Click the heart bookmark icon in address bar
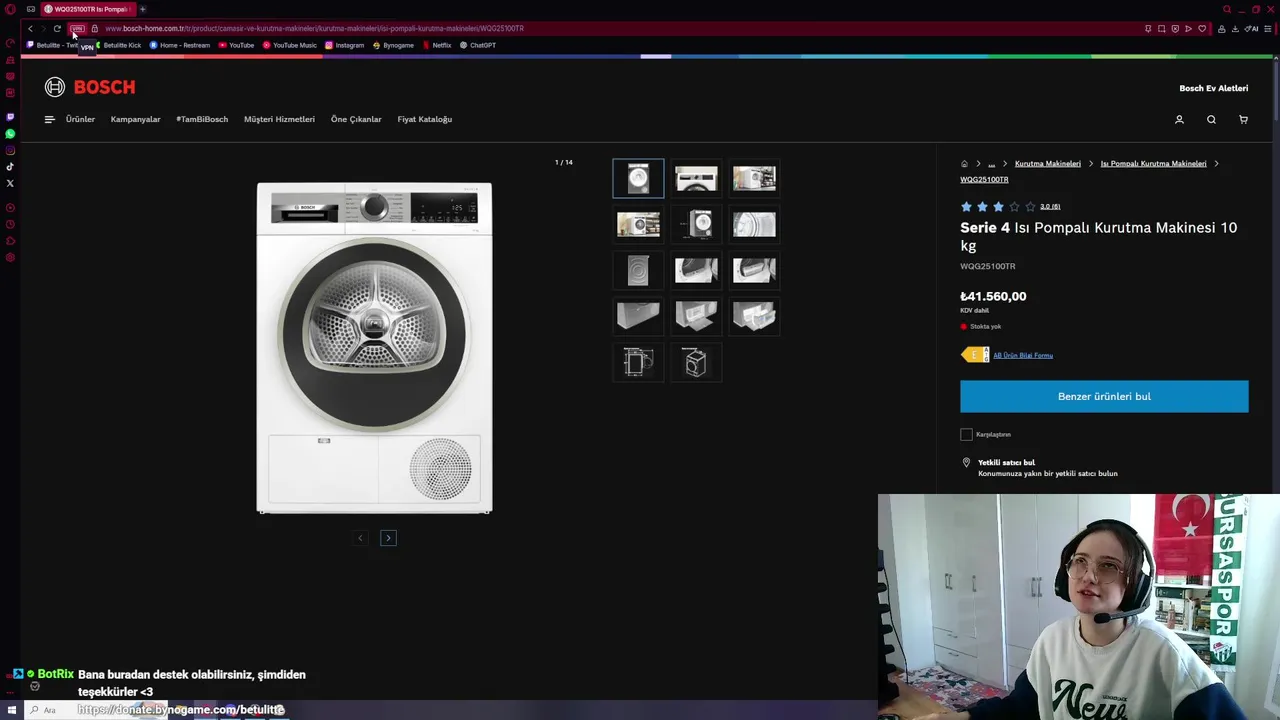This screenshot has width=1280, height=720. [1202, 28]
